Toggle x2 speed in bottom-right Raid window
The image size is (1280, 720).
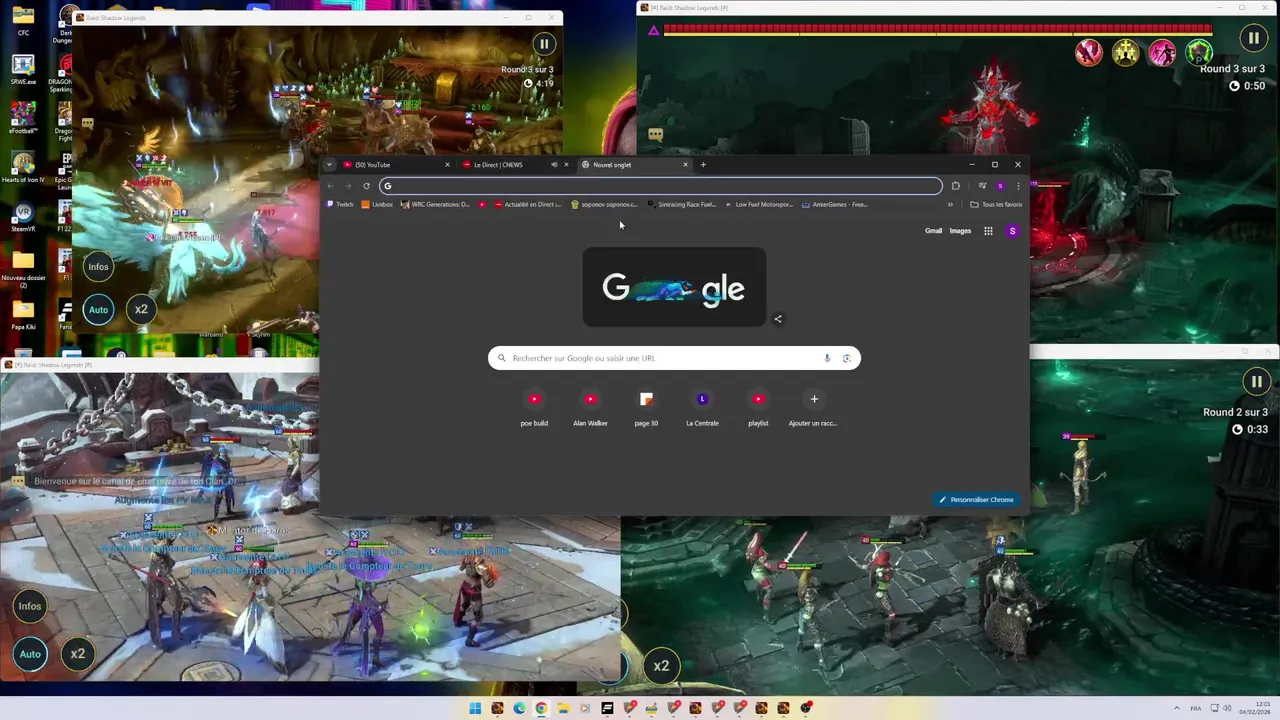click(x=661, y=665)
